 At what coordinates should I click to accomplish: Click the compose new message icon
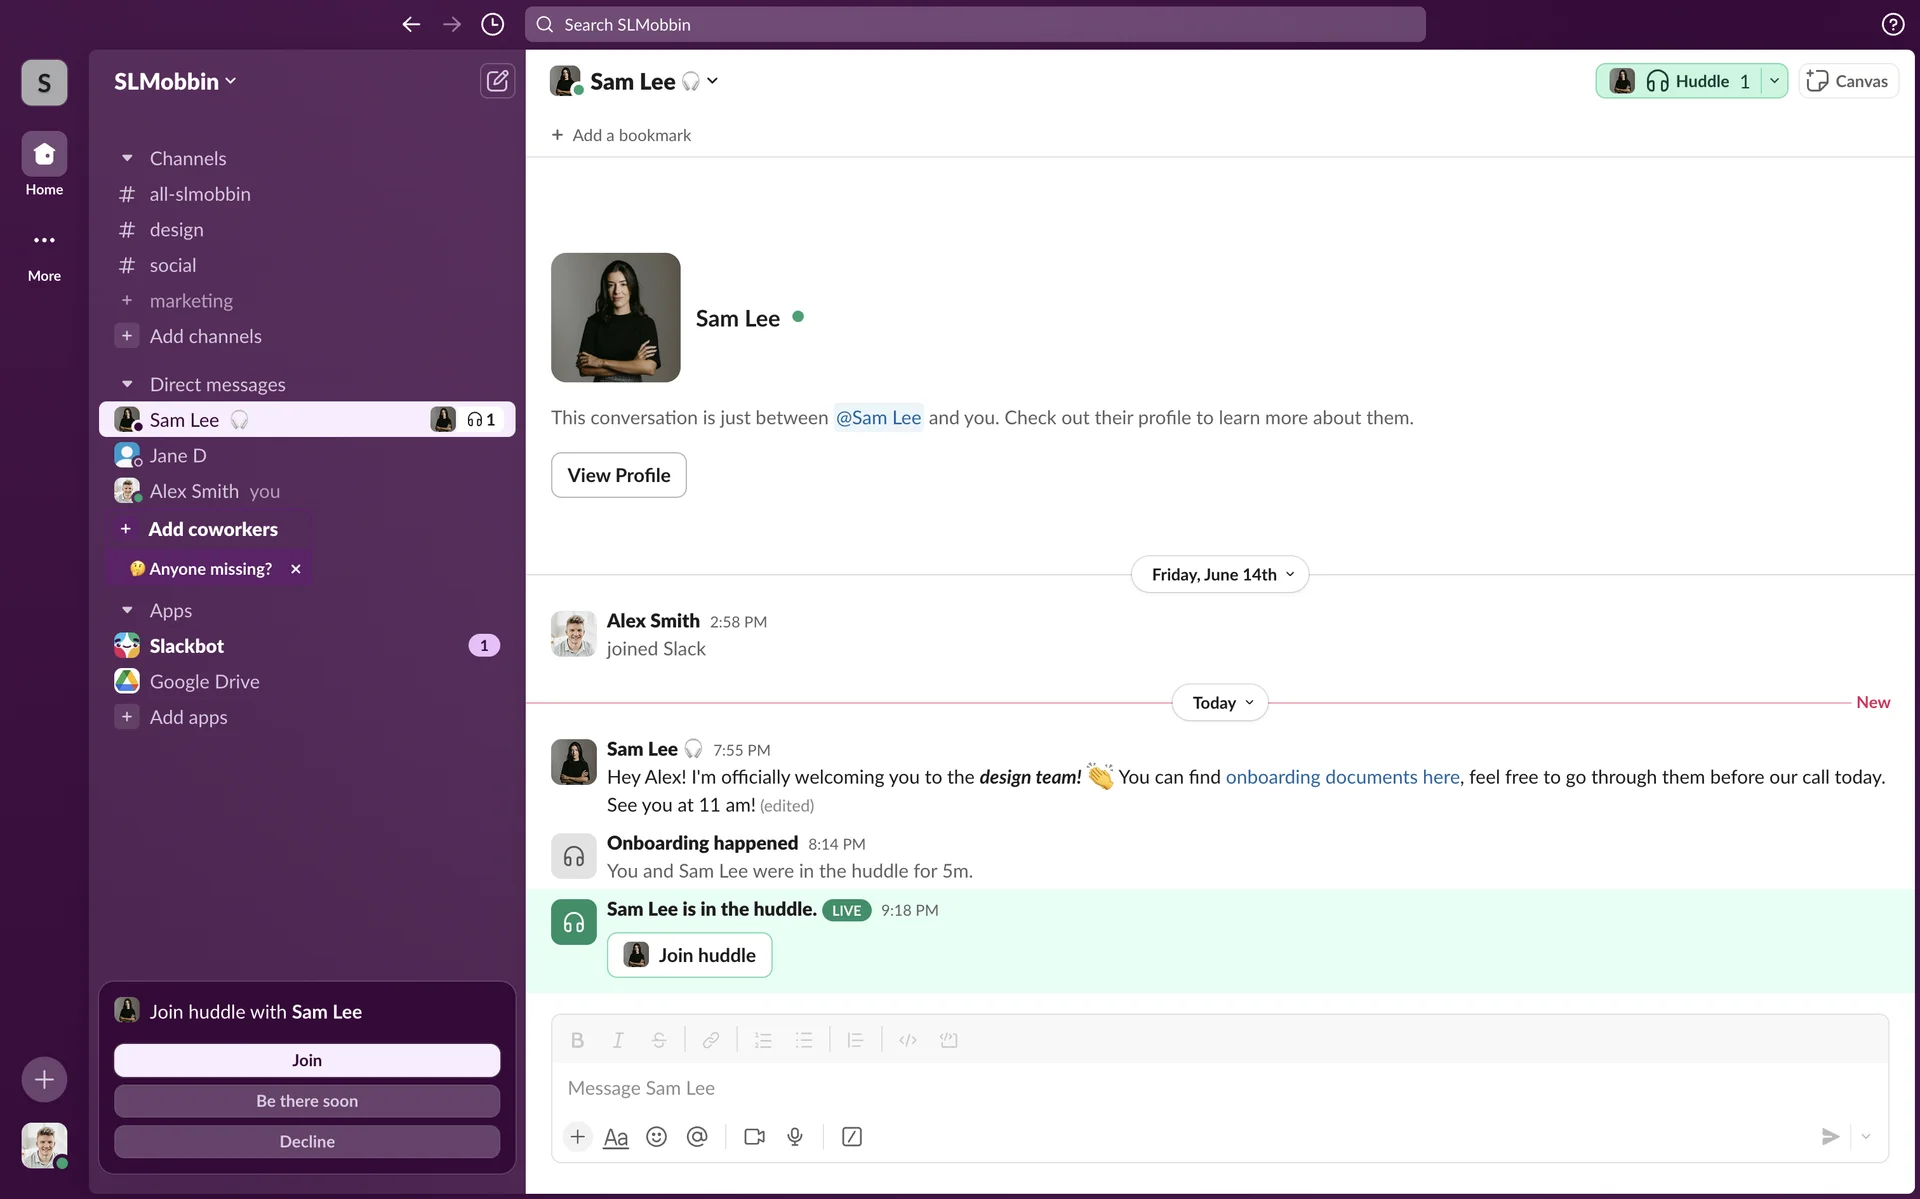[497, 81]
